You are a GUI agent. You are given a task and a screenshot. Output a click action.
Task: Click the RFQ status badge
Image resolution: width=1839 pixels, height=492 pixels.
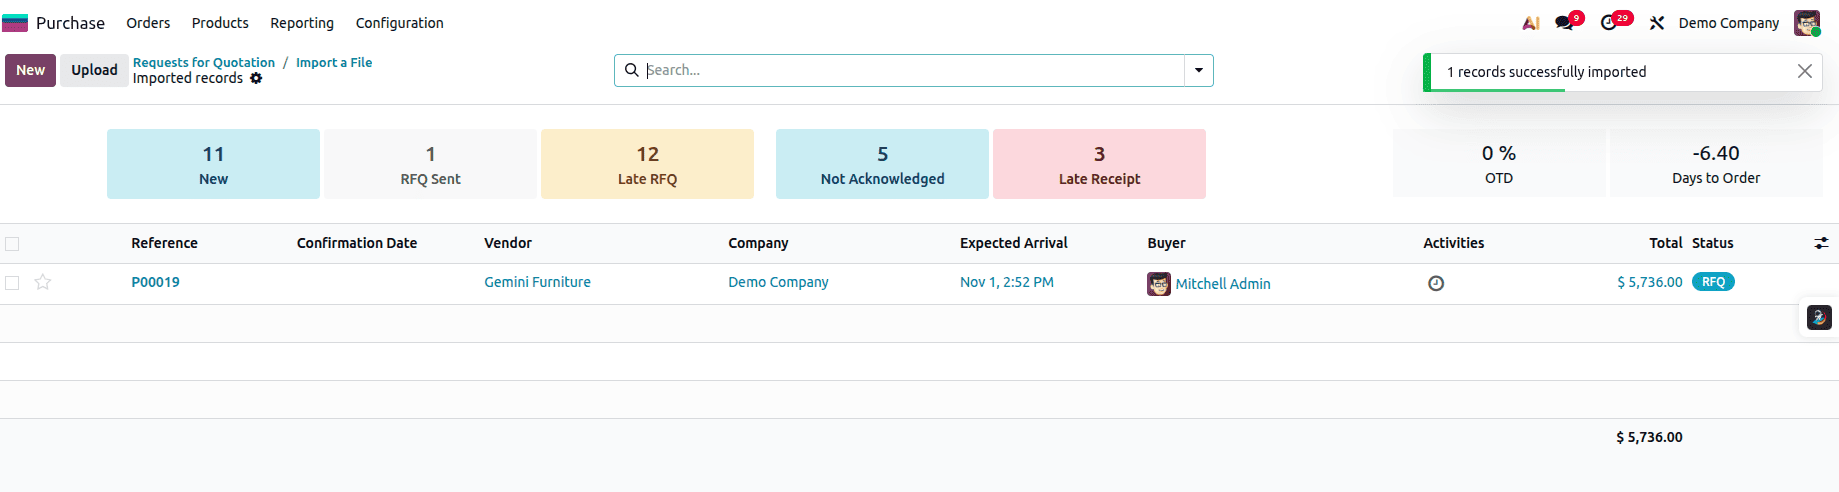(1713, 282)
